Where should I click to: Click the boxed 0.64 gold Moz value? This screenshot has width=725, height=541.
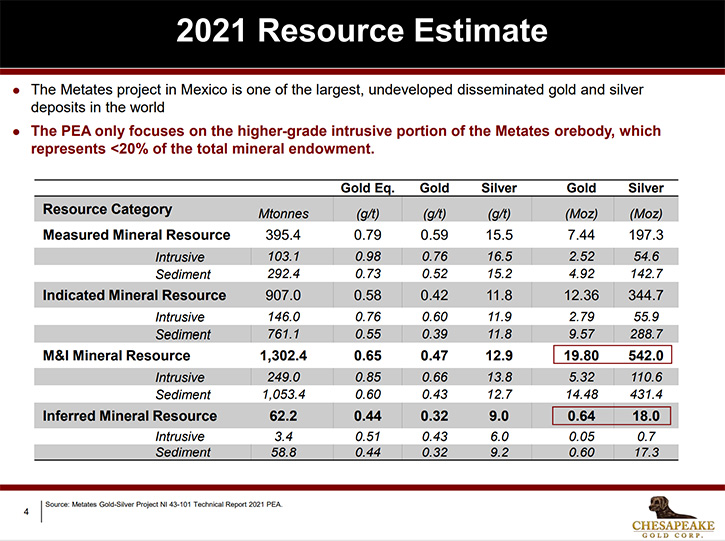click(x=581, y=416)
